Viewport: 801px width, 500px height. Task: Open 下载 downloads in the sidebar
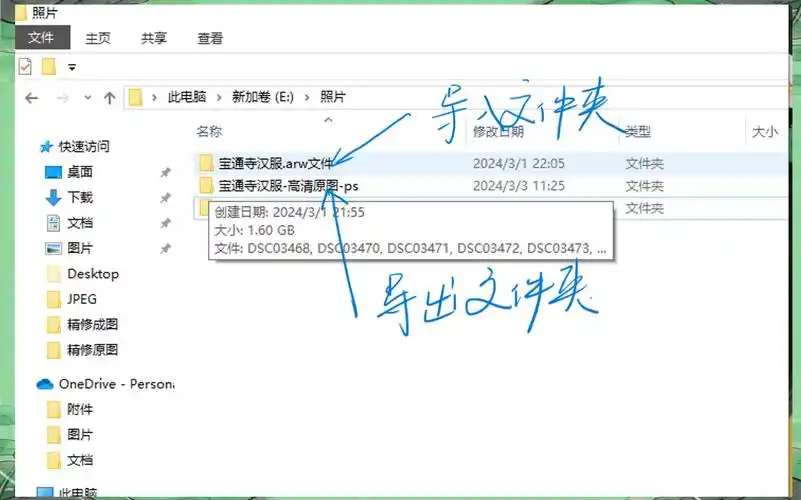[x=80, y=197]
